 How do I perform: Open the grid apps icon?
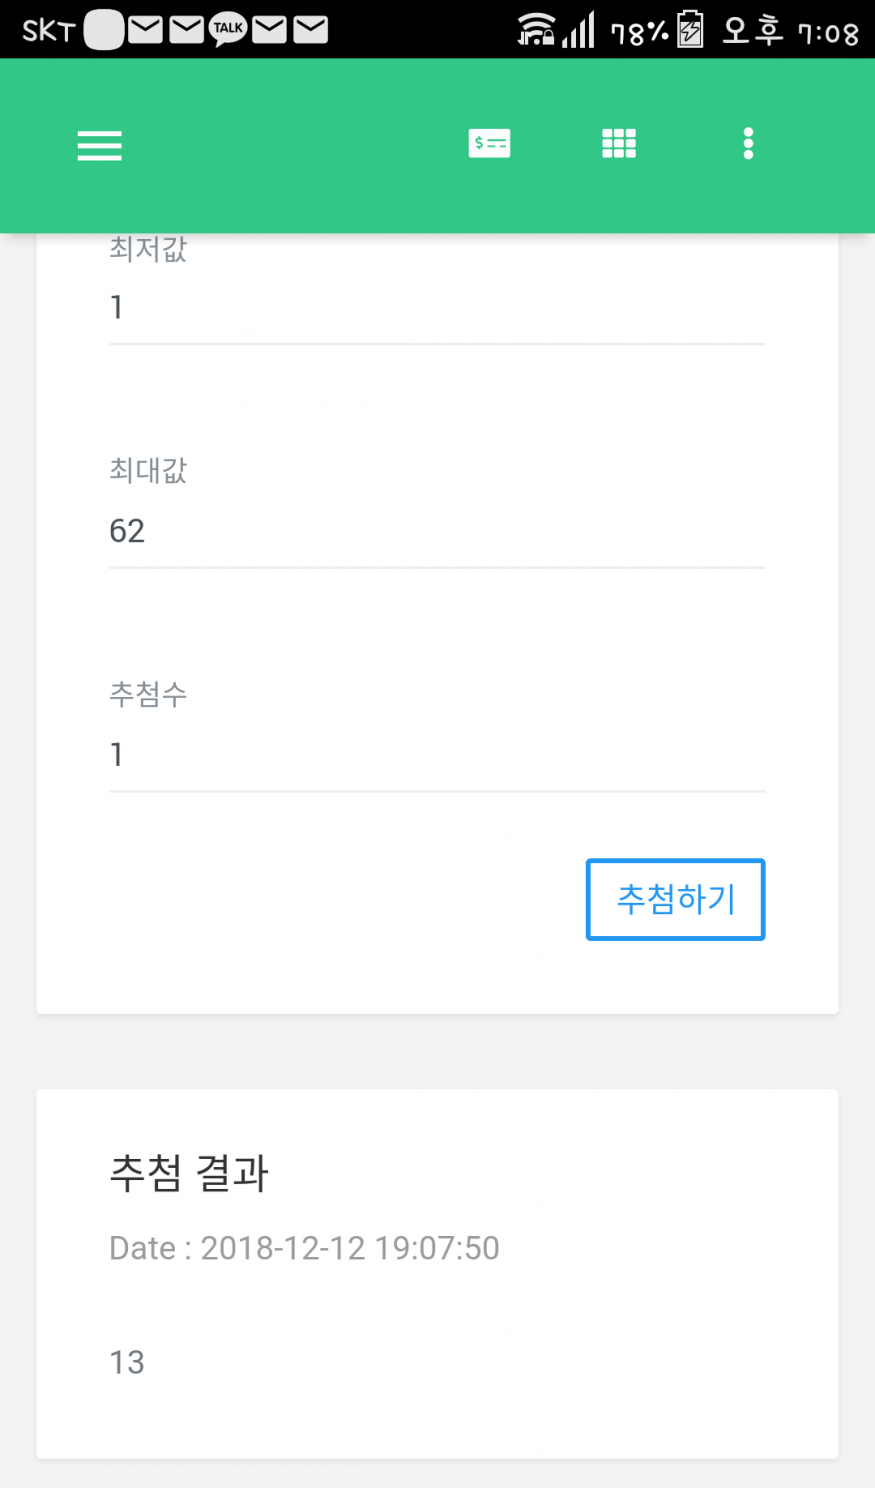point(619,144)
